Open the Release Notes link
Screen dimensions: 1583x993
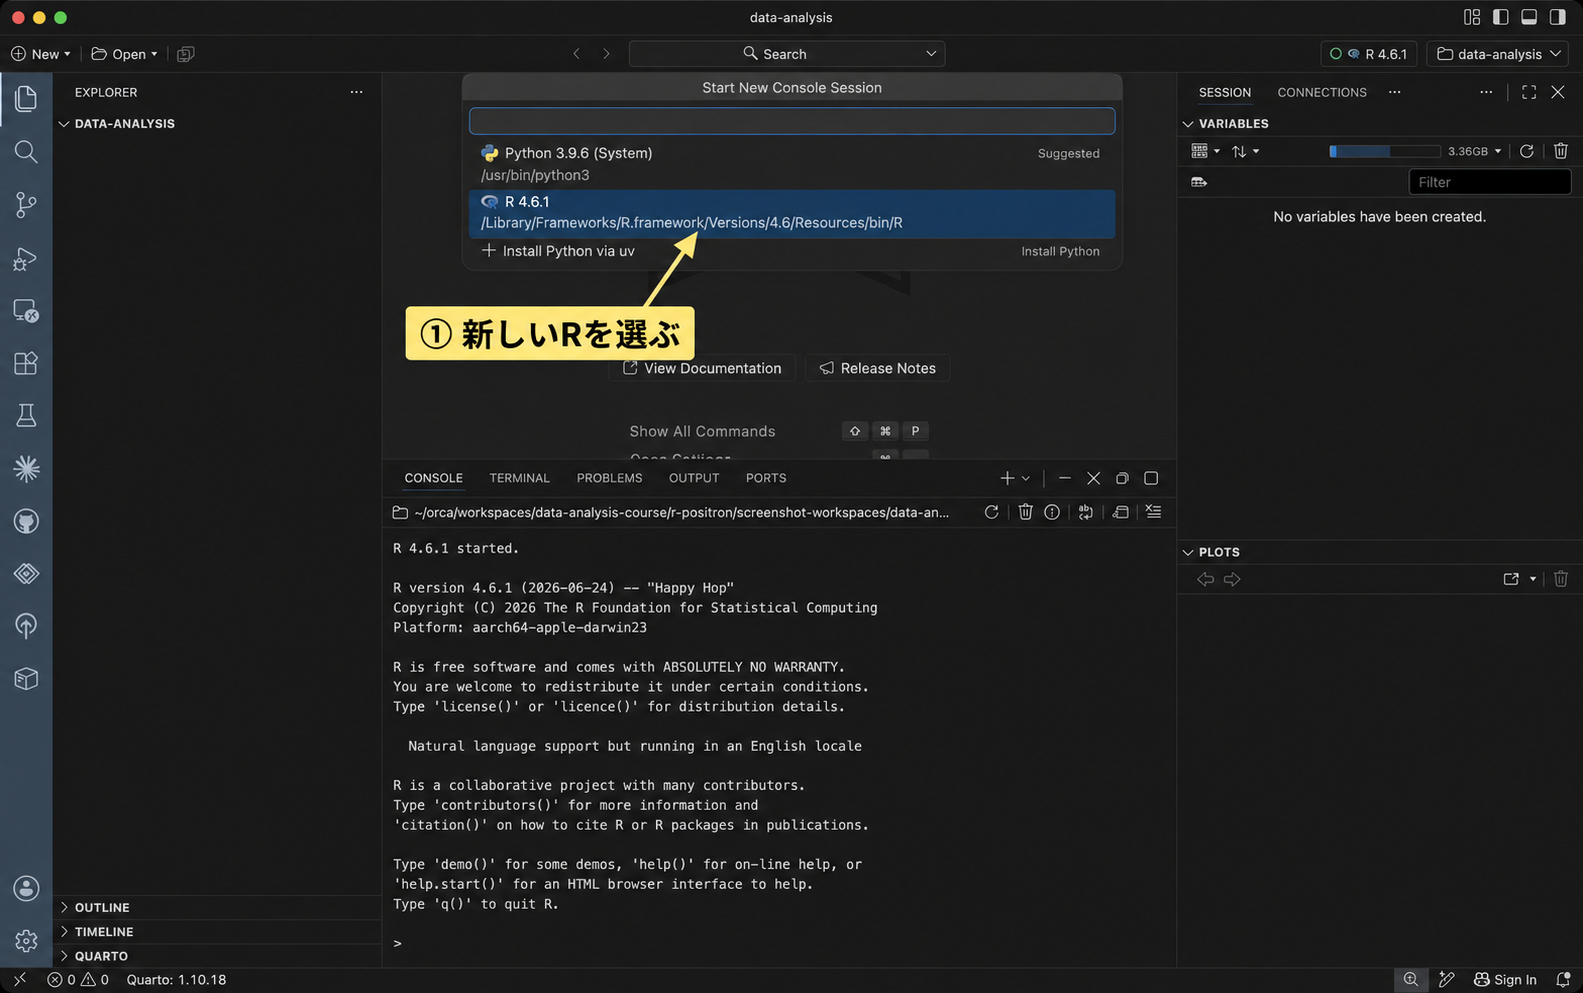878,368
